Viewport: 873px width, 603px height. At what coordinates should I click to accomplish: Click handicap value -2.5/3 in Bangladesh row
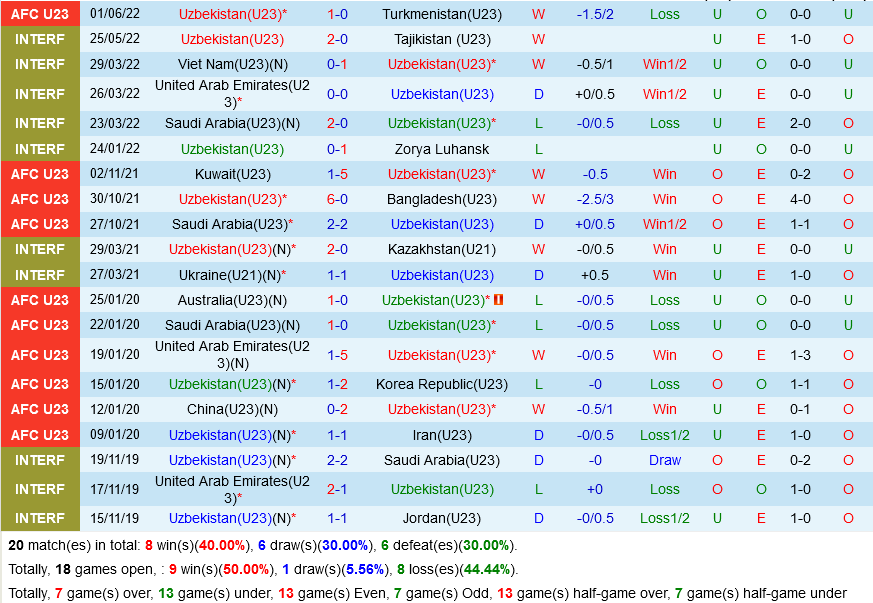(595, 199)
